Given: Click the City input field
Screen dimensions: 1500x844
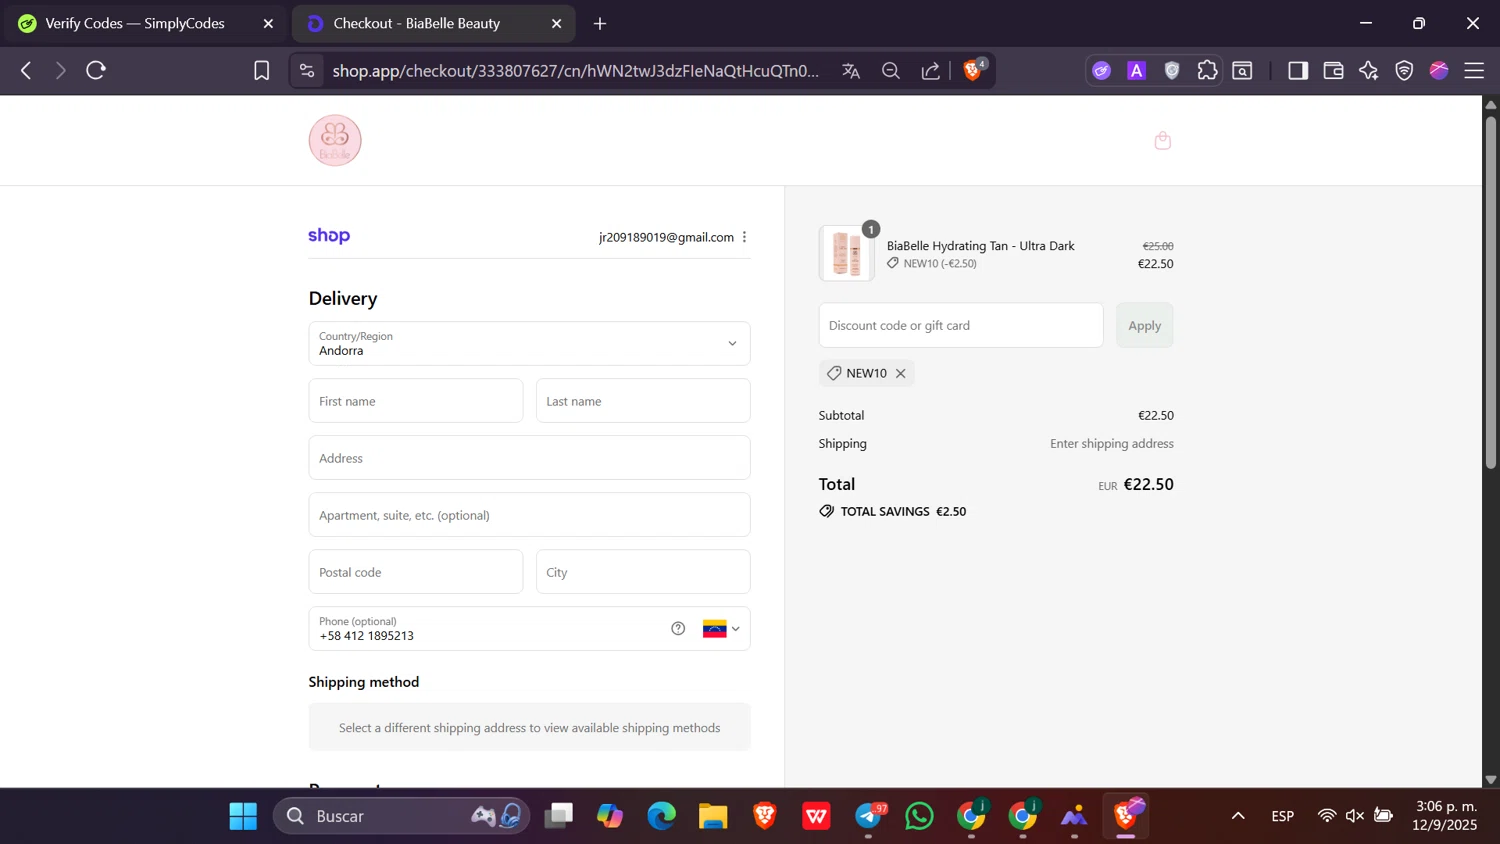Looking at the screenshot, I should [x=643, y=572].
